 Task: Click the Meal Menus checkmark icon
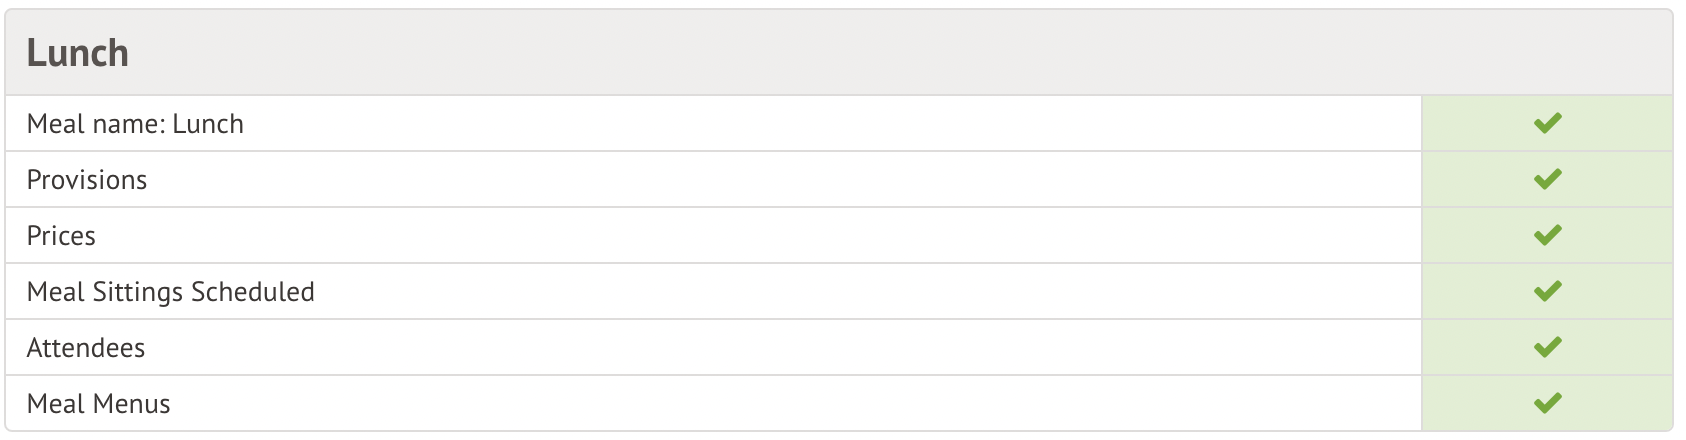[x=1547, y=403]
